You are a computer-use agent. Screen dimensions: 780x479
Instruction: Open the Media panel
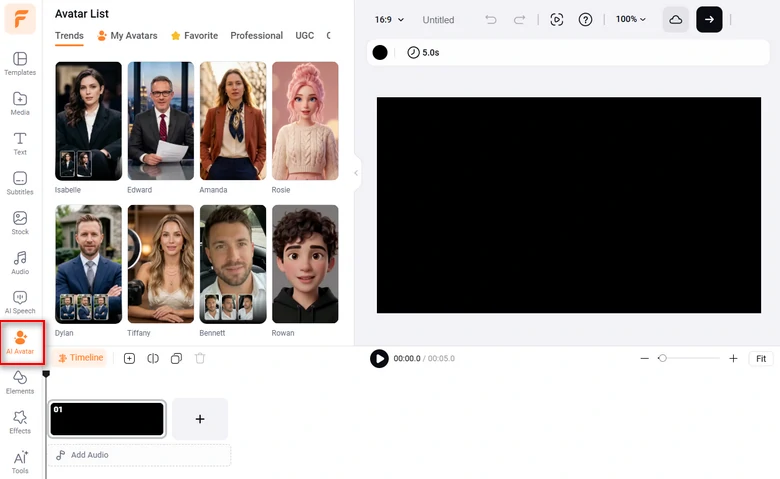click(20, 103)
